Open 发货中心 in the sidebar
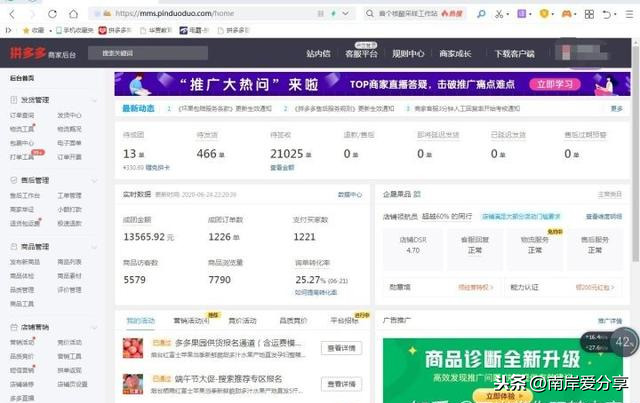 tap(69, 116)
